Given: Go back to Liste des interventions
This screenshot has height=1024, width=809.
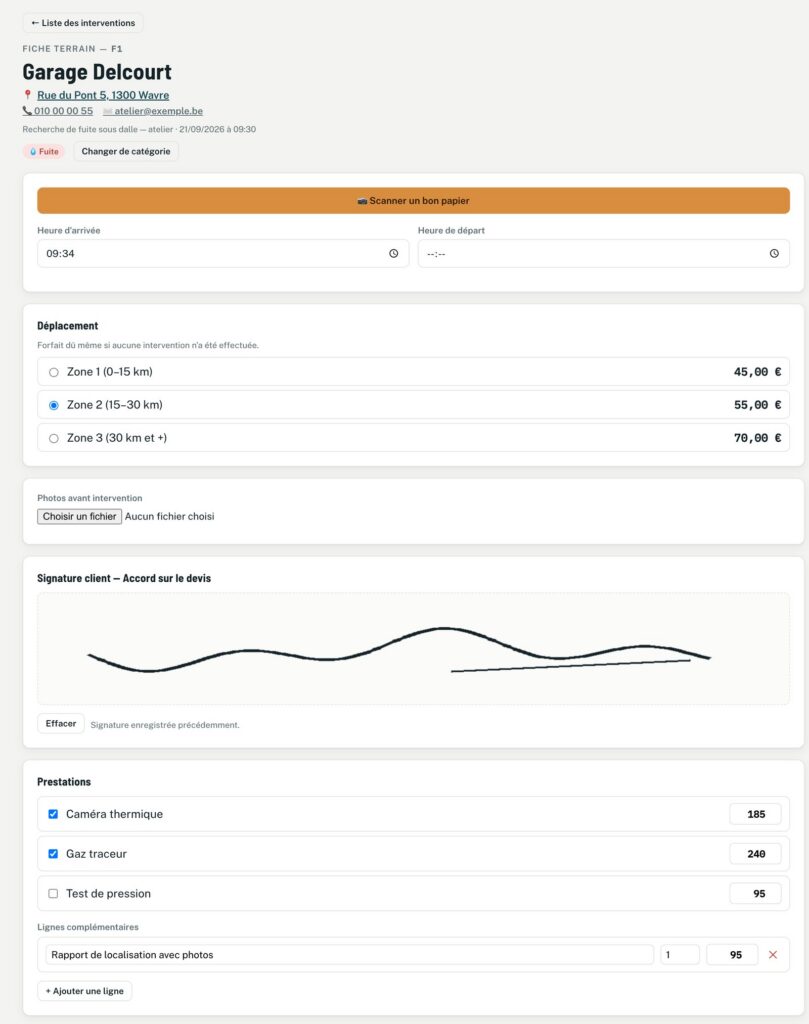Looking at the screenshot, I should point(83,23).
